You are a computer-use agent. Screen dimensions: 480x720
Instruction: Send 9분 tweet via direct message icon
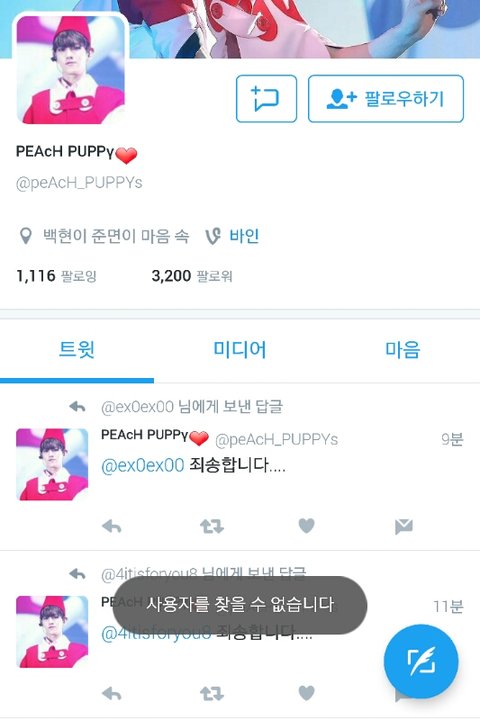coord(404,526)
